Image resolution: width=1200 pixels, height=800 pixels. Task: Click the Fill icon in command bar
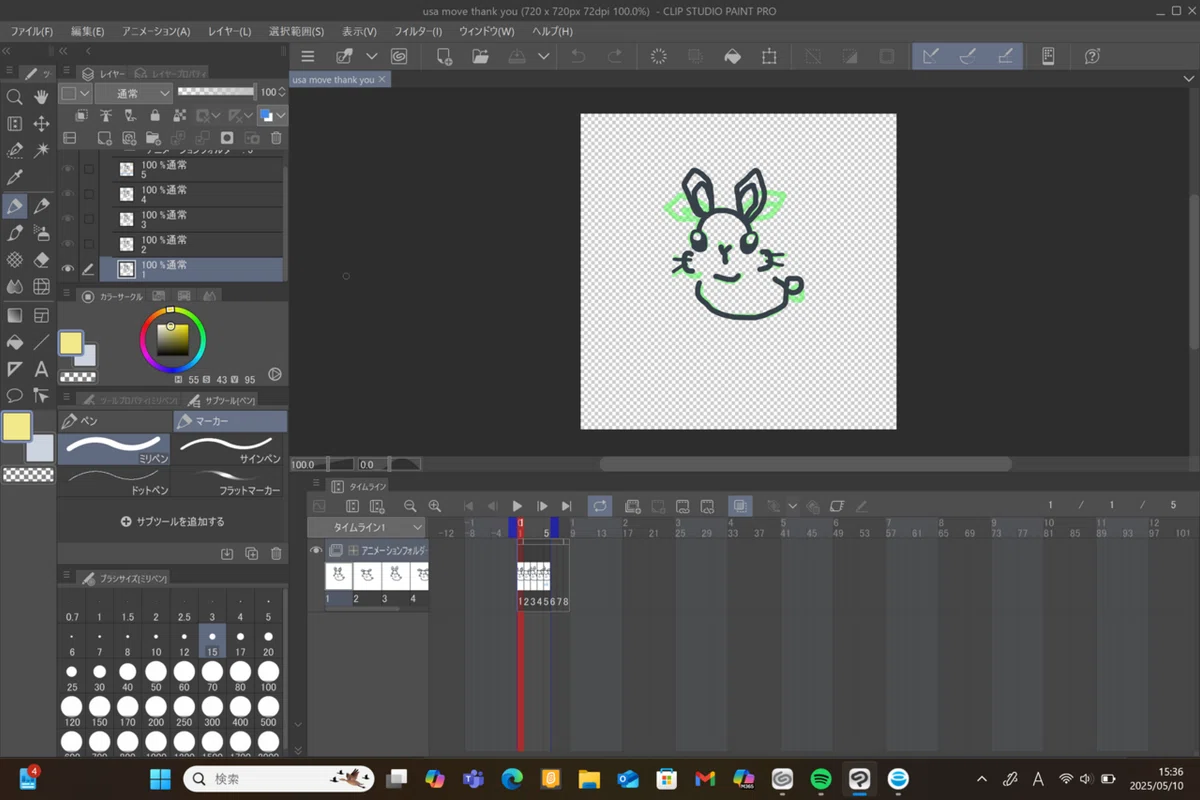coord(733,57)
